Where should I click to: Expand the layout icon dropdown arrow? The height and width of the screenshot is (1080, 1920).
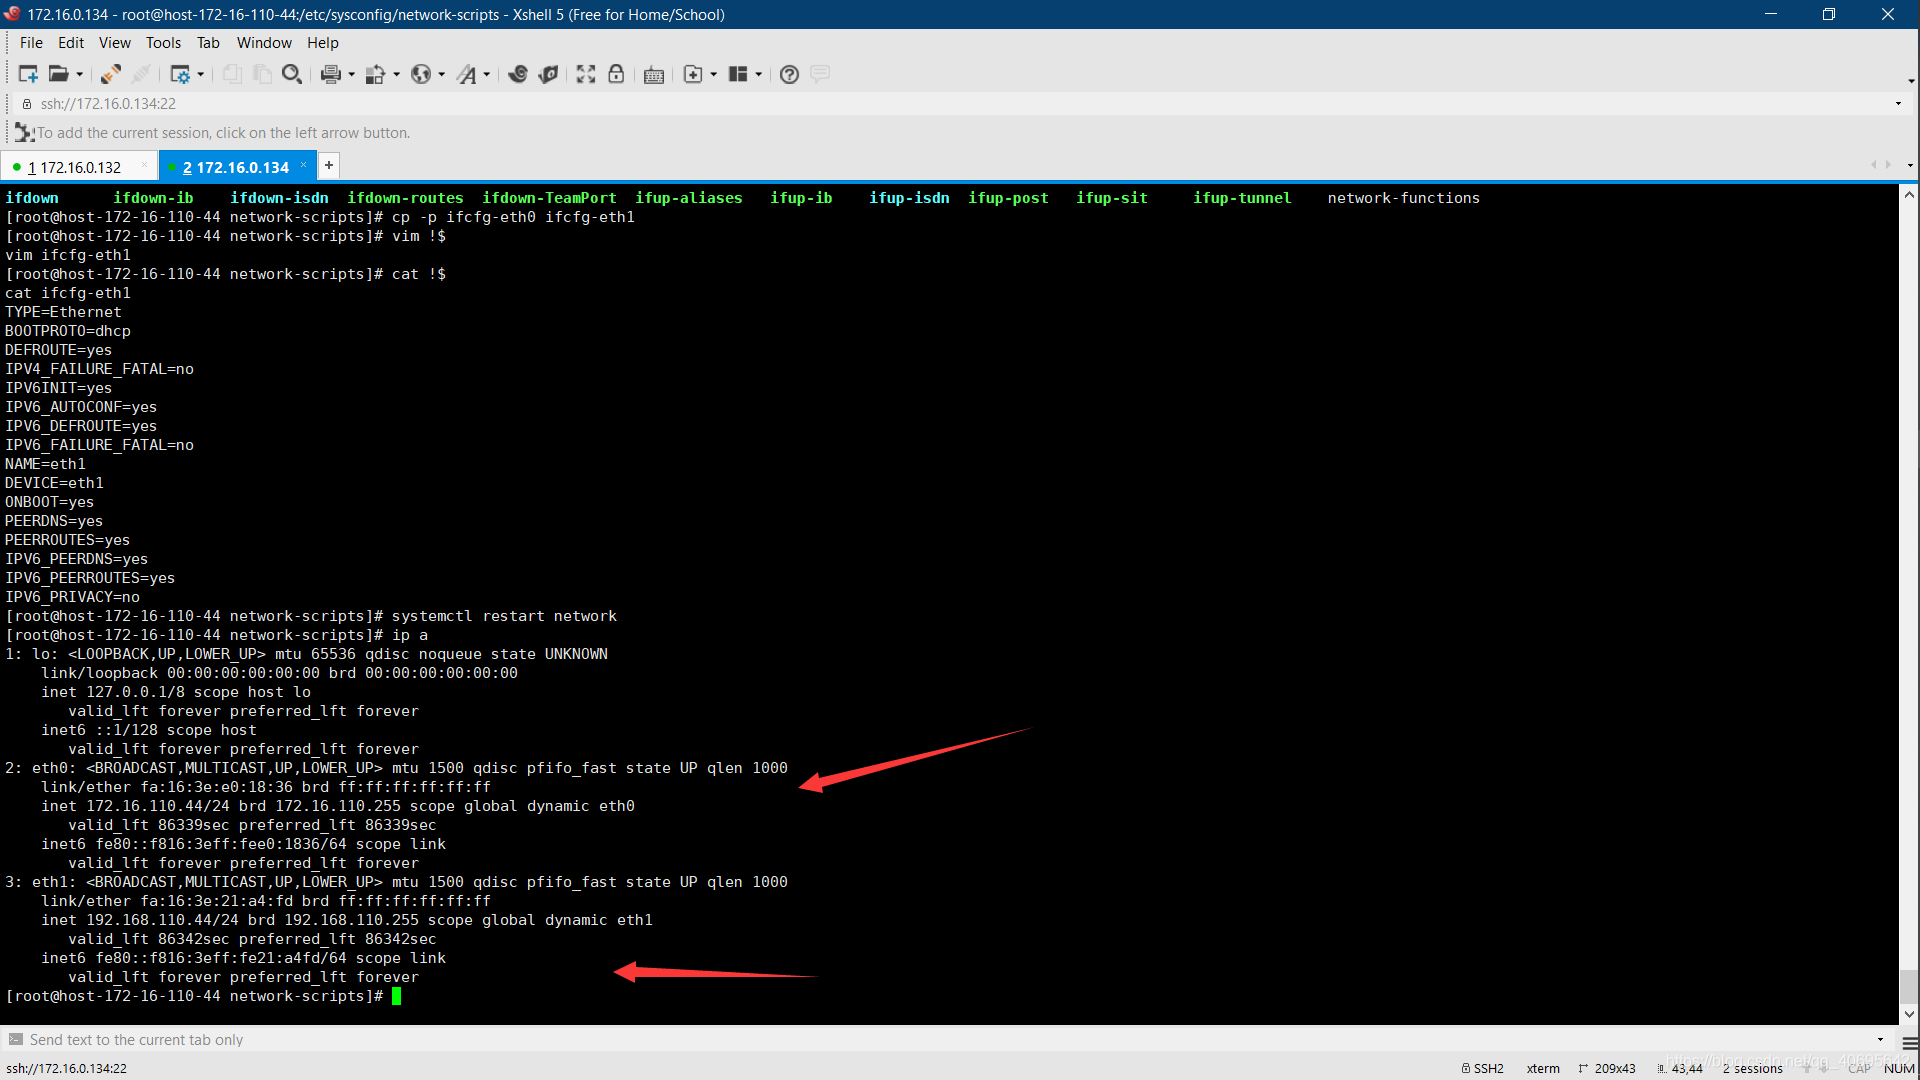[x=759, y=74]
